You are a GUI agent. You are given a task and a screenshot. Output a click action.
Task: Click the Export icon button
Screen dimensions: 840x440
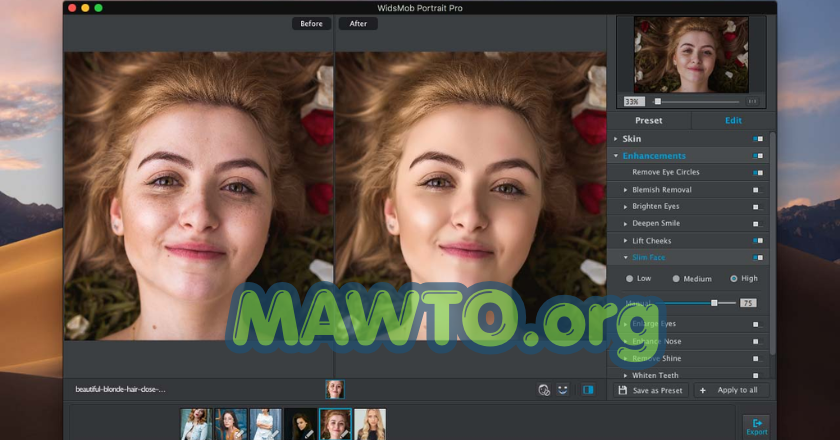[756, 427]
